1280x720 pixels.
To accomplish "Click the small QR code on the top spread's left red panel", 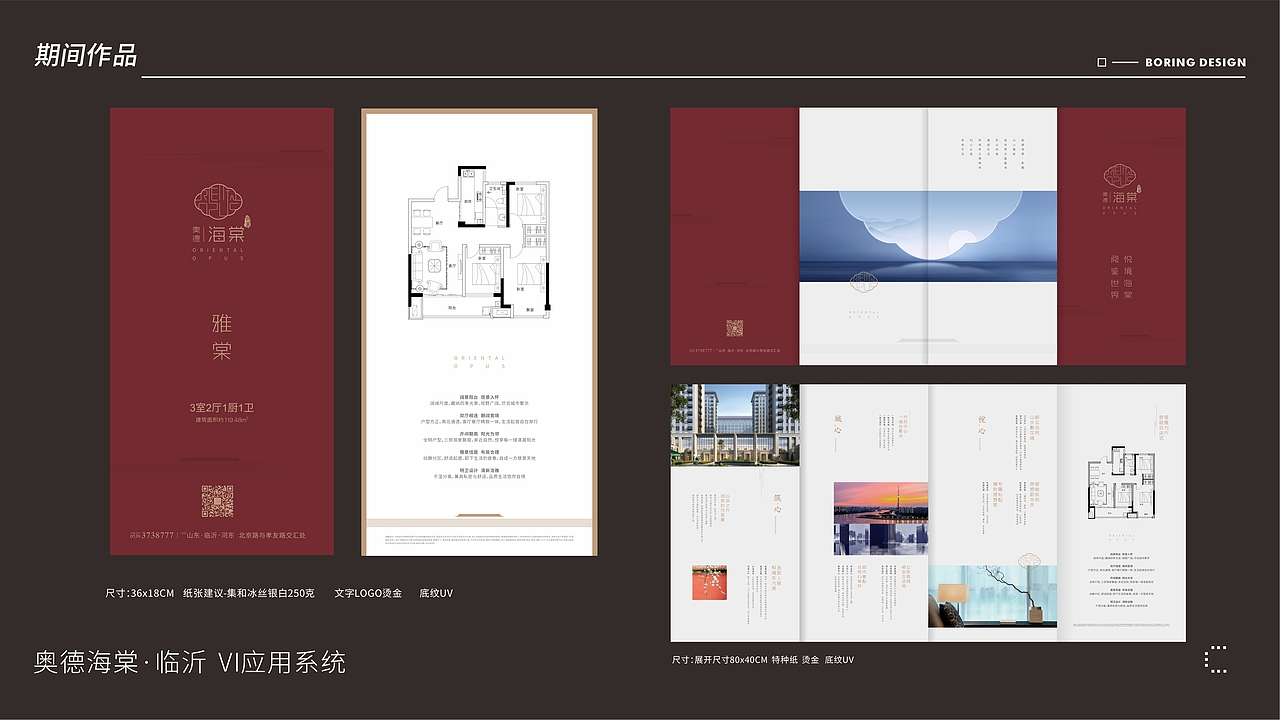I will 735,328.
